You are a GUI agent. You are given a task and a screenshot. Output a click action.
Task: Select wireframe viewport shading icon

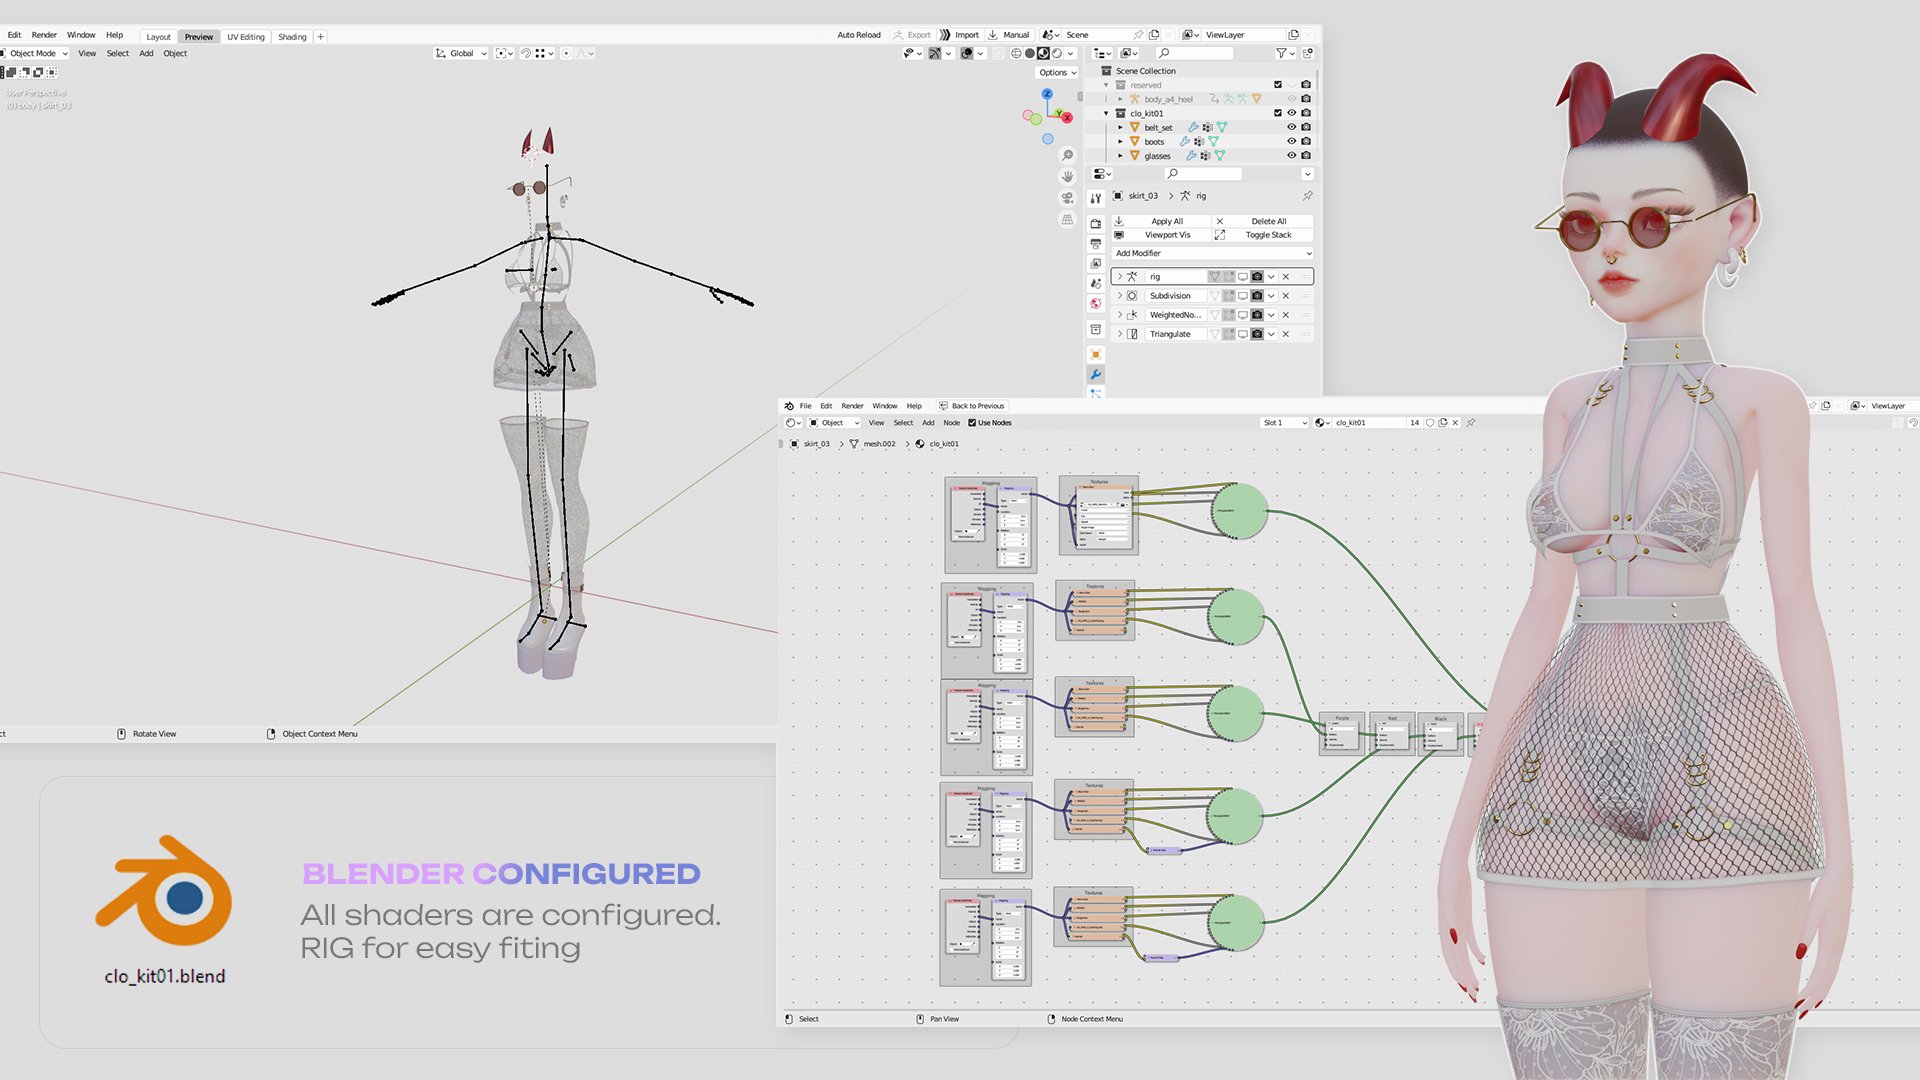(x=1016, y=53)
